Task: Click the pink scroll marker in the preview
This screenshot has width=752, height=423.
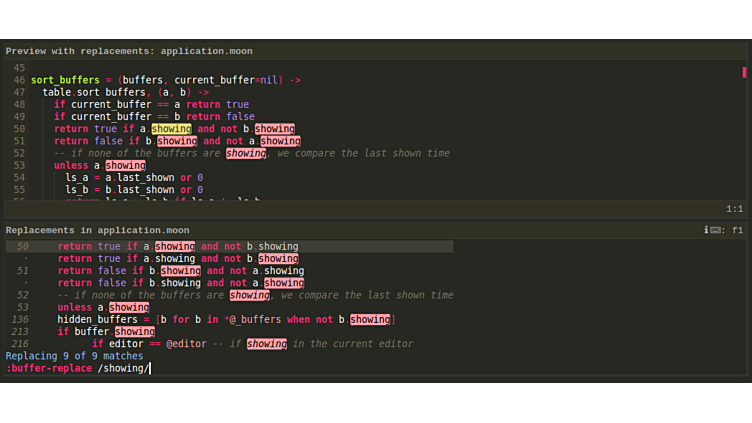Action: click(744, 72)
